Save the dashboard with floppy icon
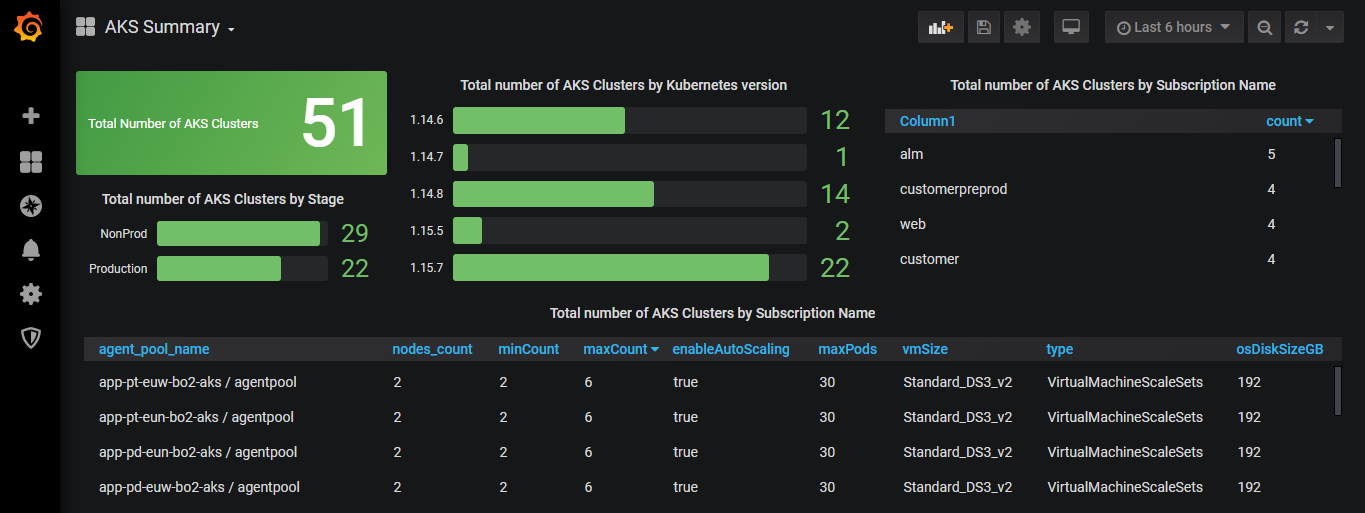The width and height of the screenshot is (1365, 513). point(984,27)
